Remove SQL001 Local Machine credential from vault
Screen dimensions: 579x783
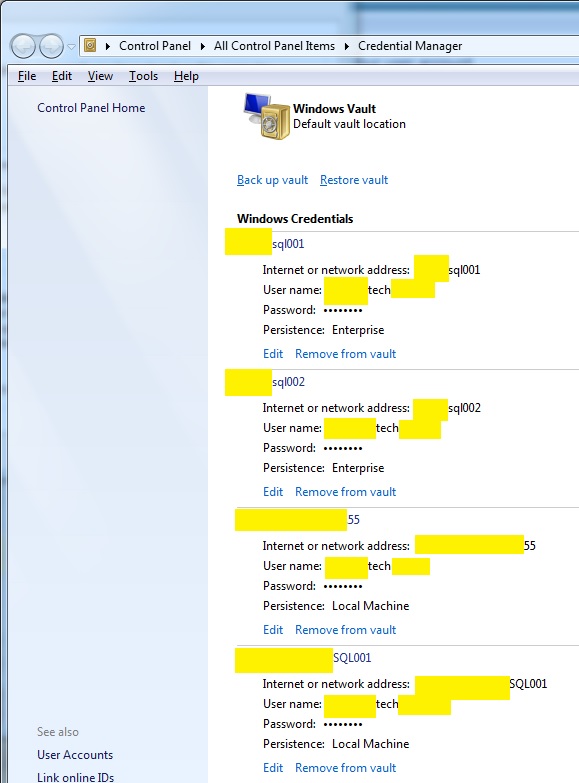click(346, 768)
